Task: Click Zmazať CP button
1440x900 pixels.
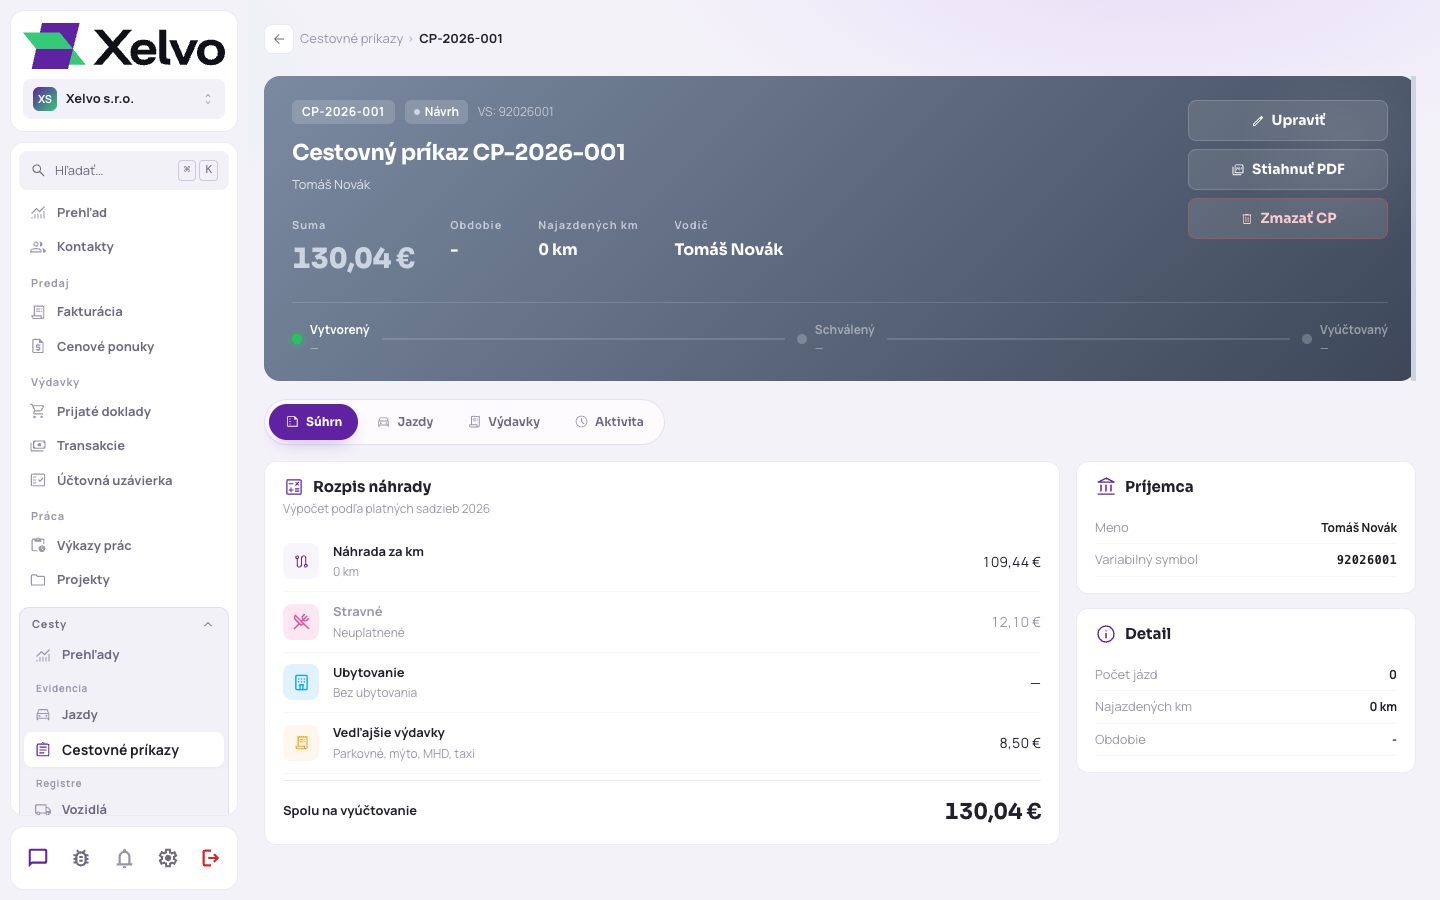Action: click(x=1288, y=218)
